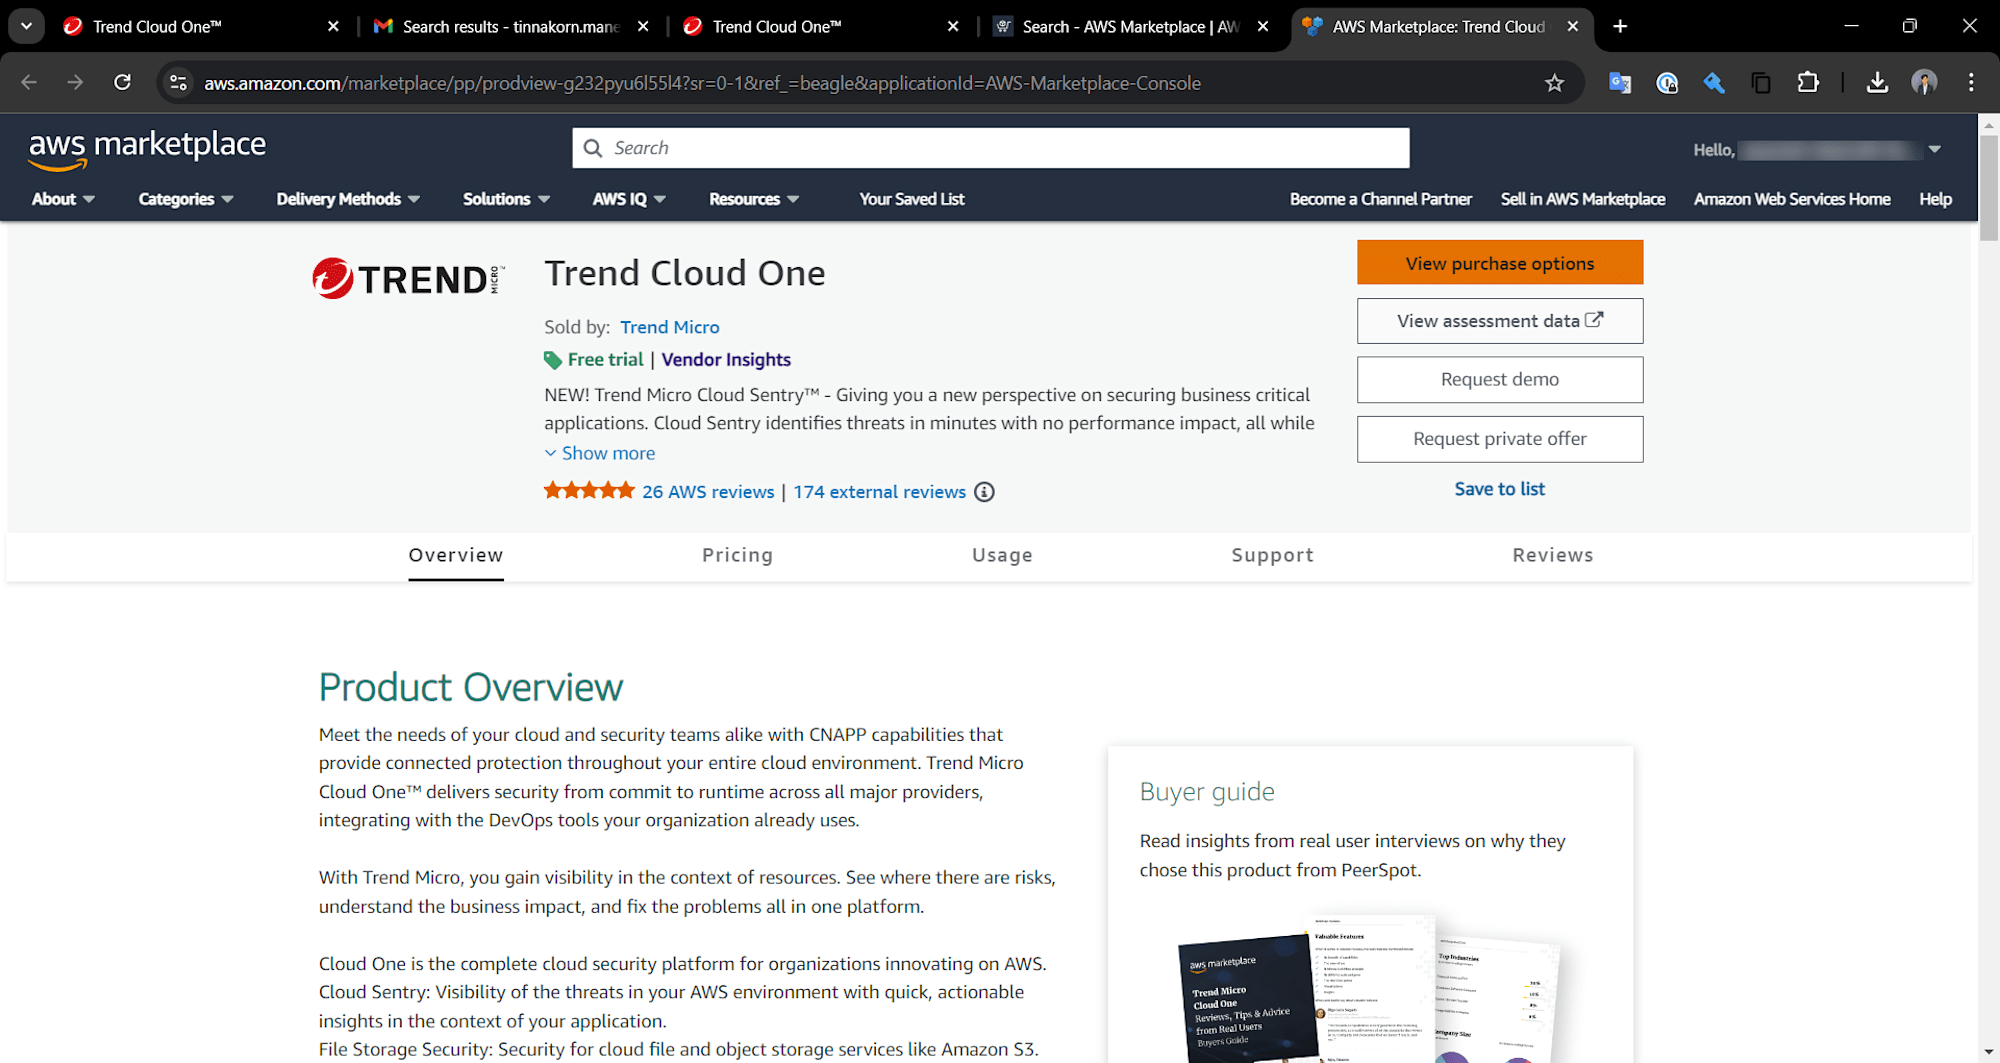Switch to the first Trend Cloud One browser tab
Viewport: 2000px width, 1063px height.
pos(198,27)
